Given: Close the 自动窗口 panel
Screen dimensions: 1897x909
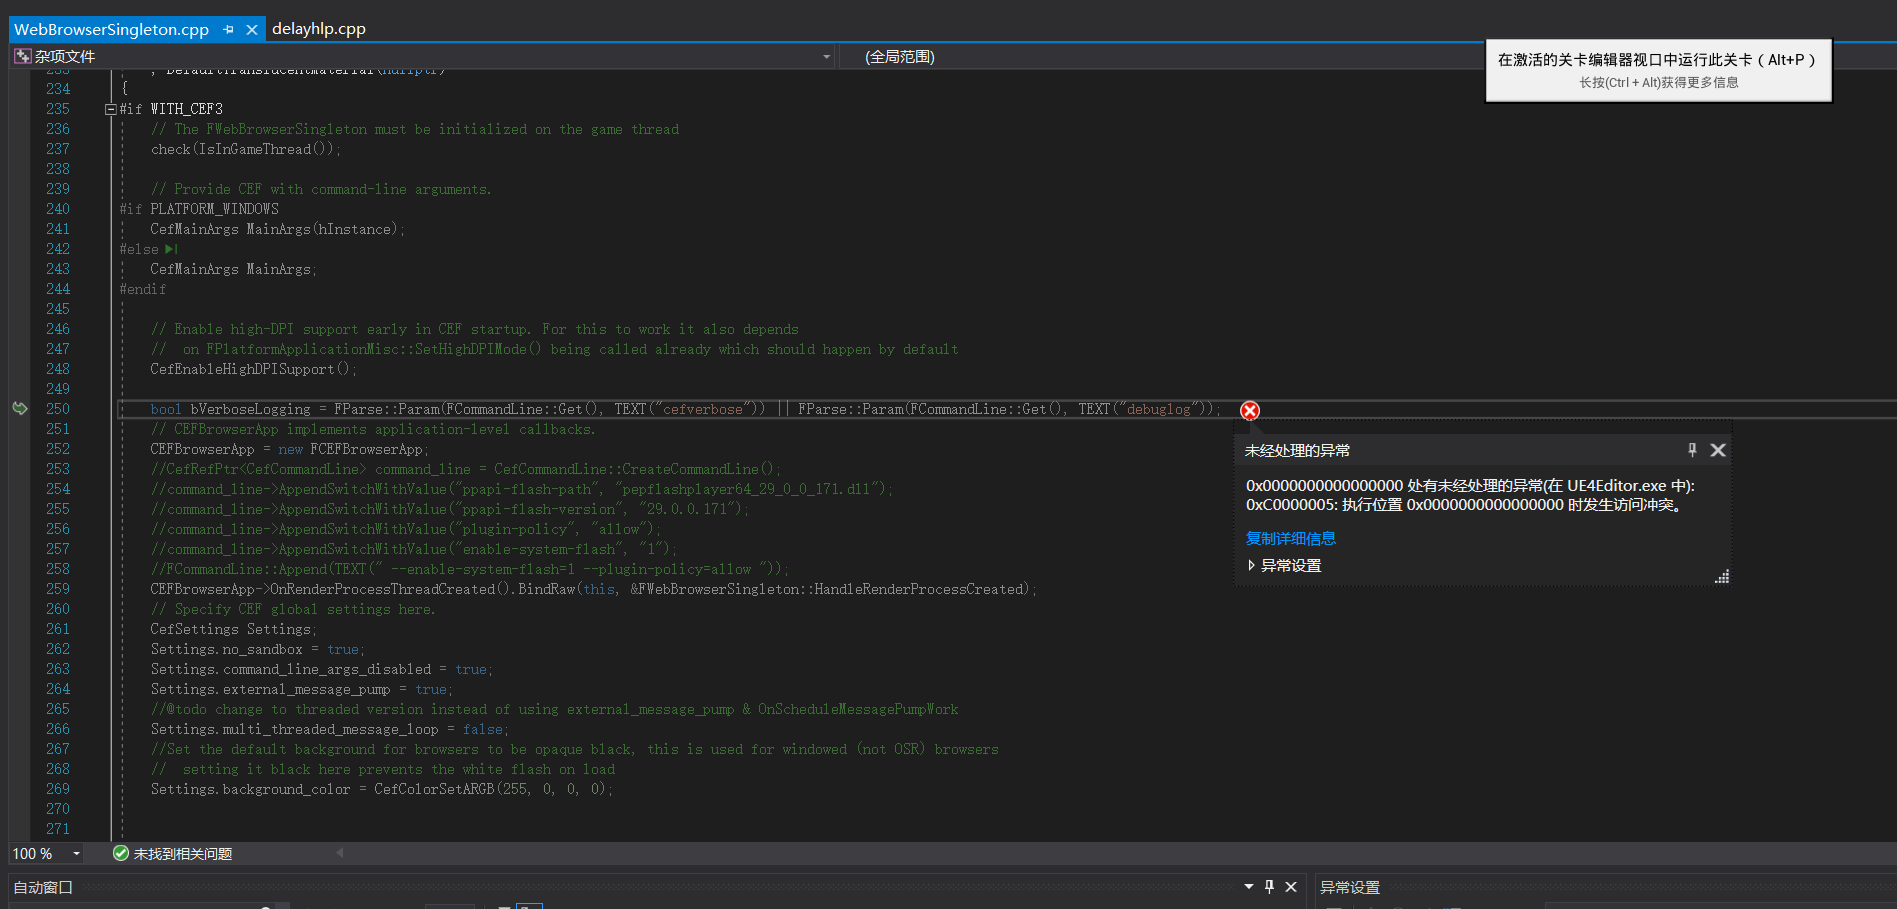Looking at the screenshot, I should (1290, 887).
